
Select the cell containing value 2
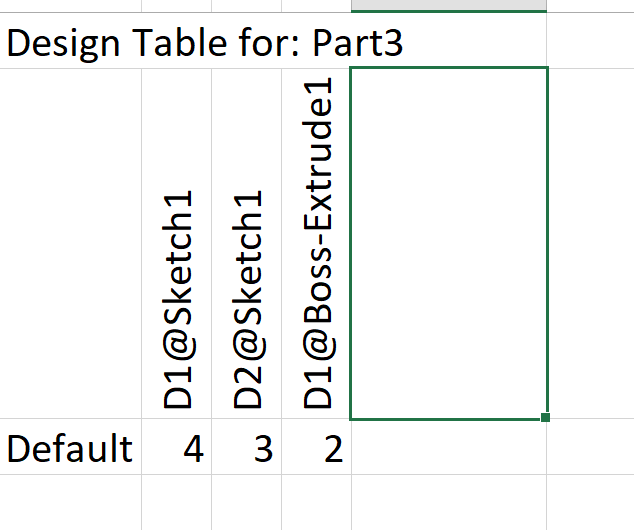tap(317, 447)
